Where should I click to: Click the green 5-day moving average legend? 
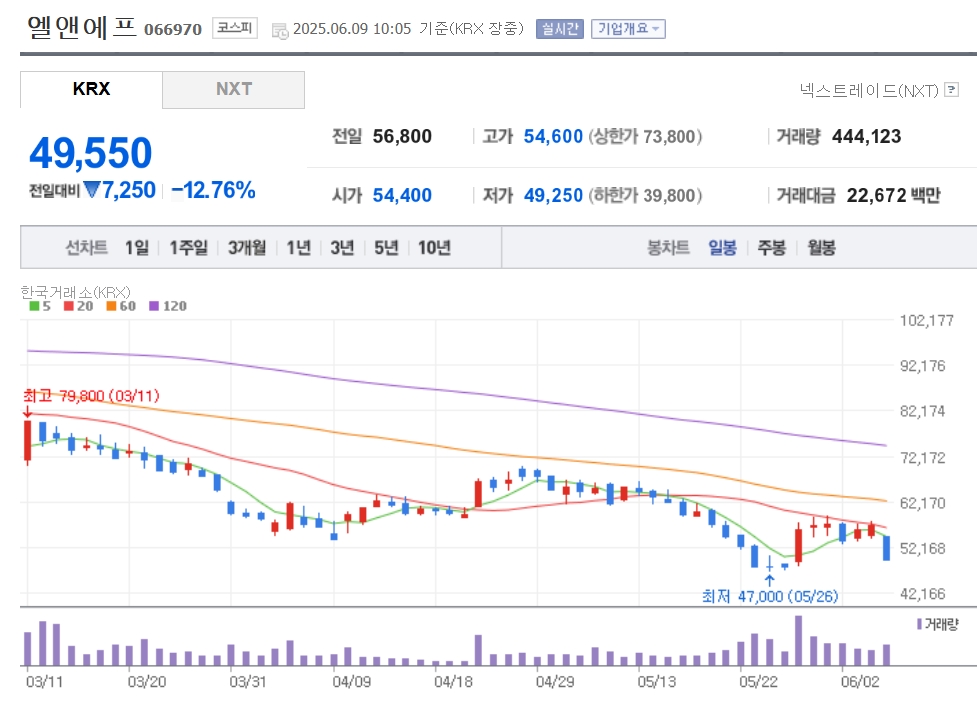pyautogui.click(x=41, y=306)
